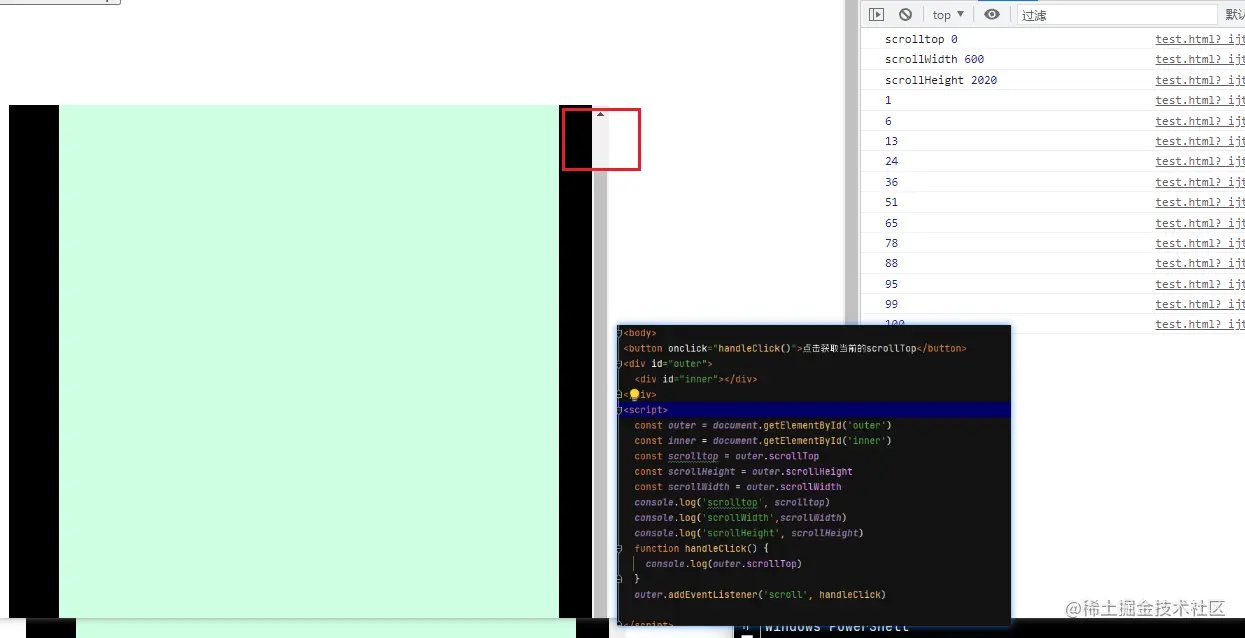This screenshot has width=1245, height=638.
Task: Click the console.log('scrollHeight', scrollHeight) line
Action: click(749, 533)
